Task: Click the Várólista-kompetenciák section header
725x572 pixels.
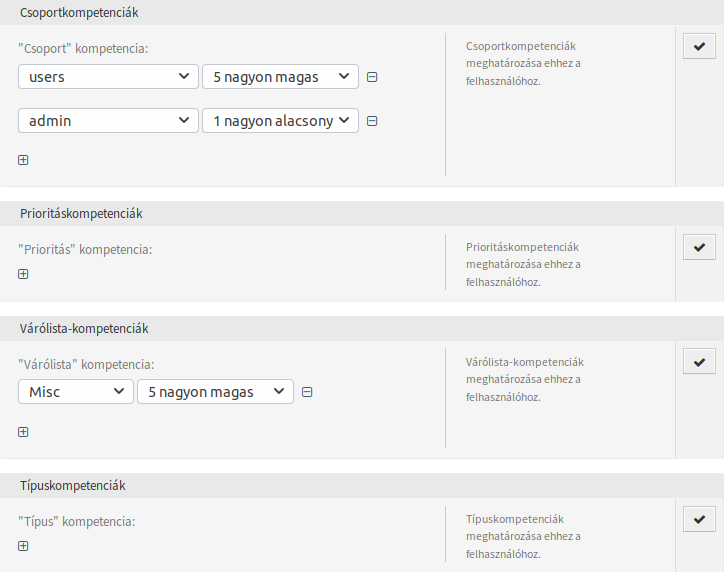Action: tap(362, 329)
